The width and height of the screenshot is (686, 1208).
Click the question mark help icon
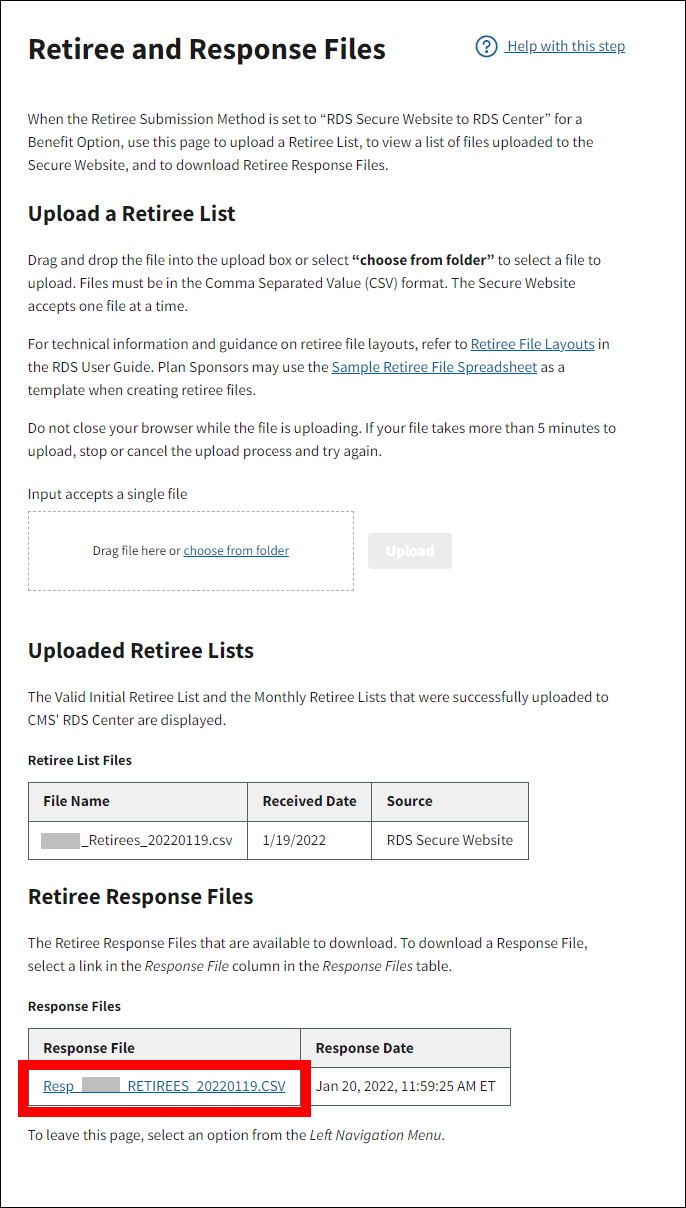486,47
